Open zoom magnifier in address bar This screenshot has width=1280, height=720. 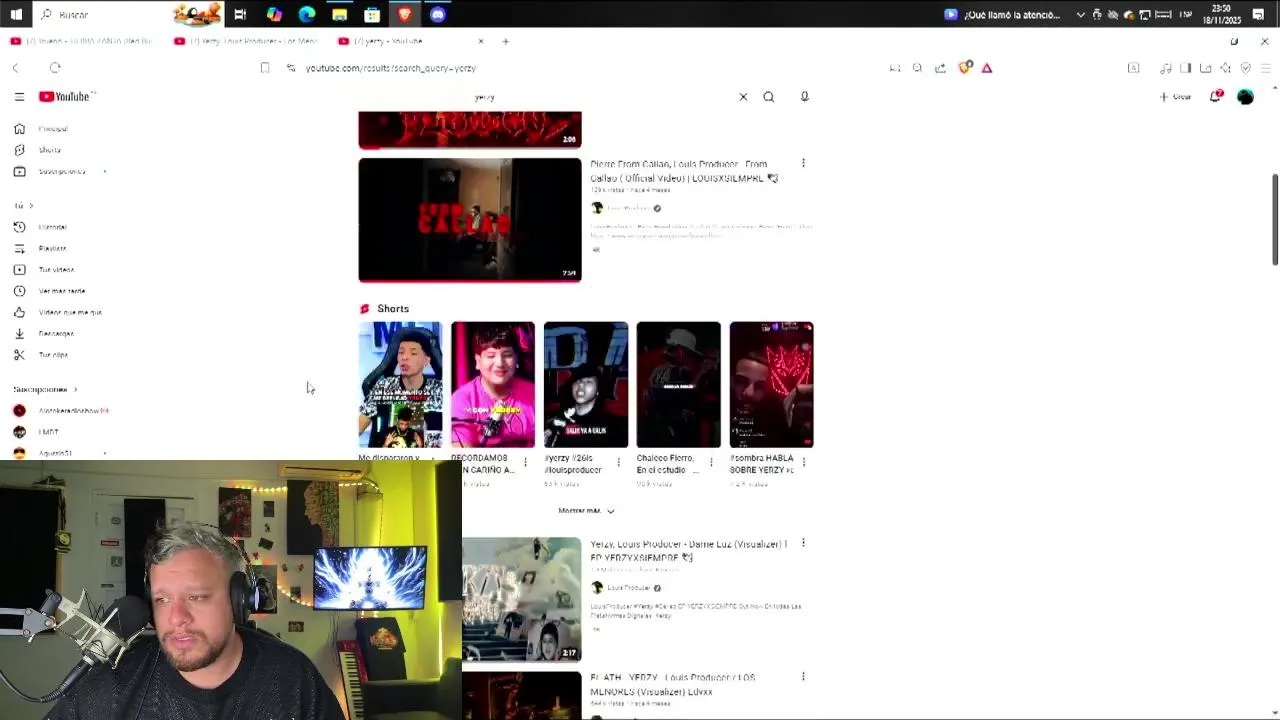(x=917, y=68)
